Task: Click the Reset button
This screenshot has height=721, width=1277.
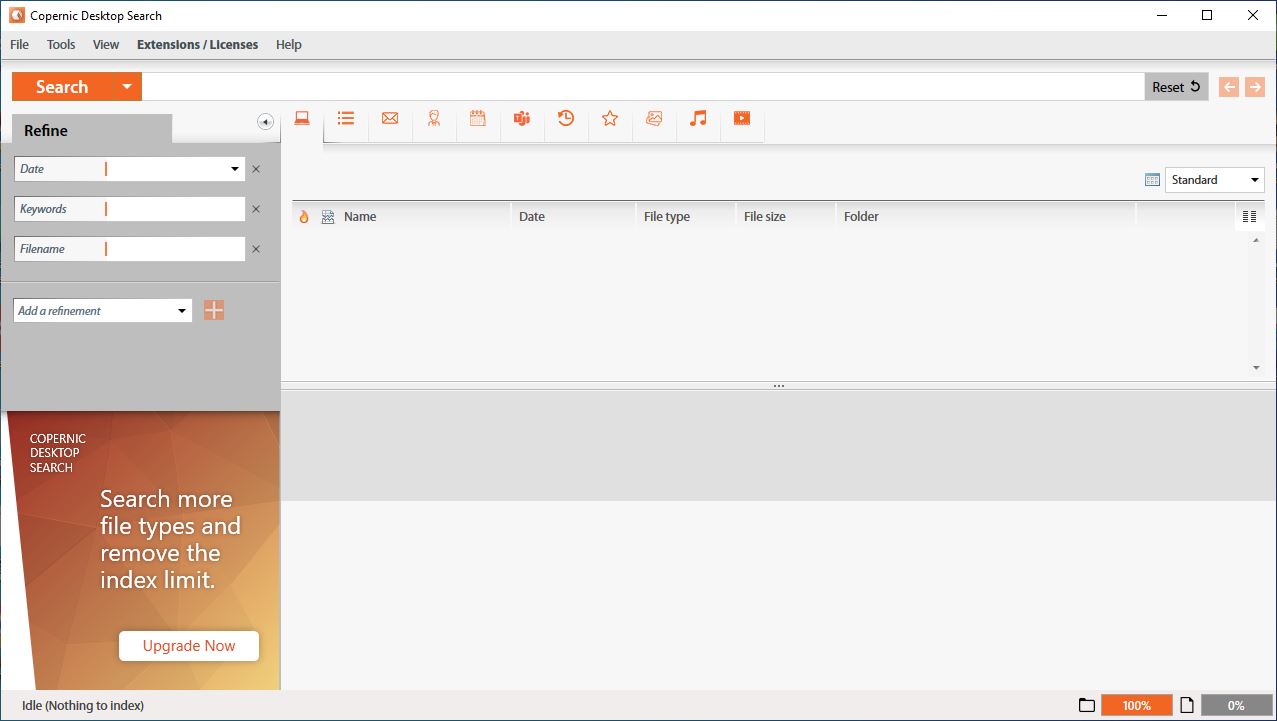Action: click(1176, 87)
